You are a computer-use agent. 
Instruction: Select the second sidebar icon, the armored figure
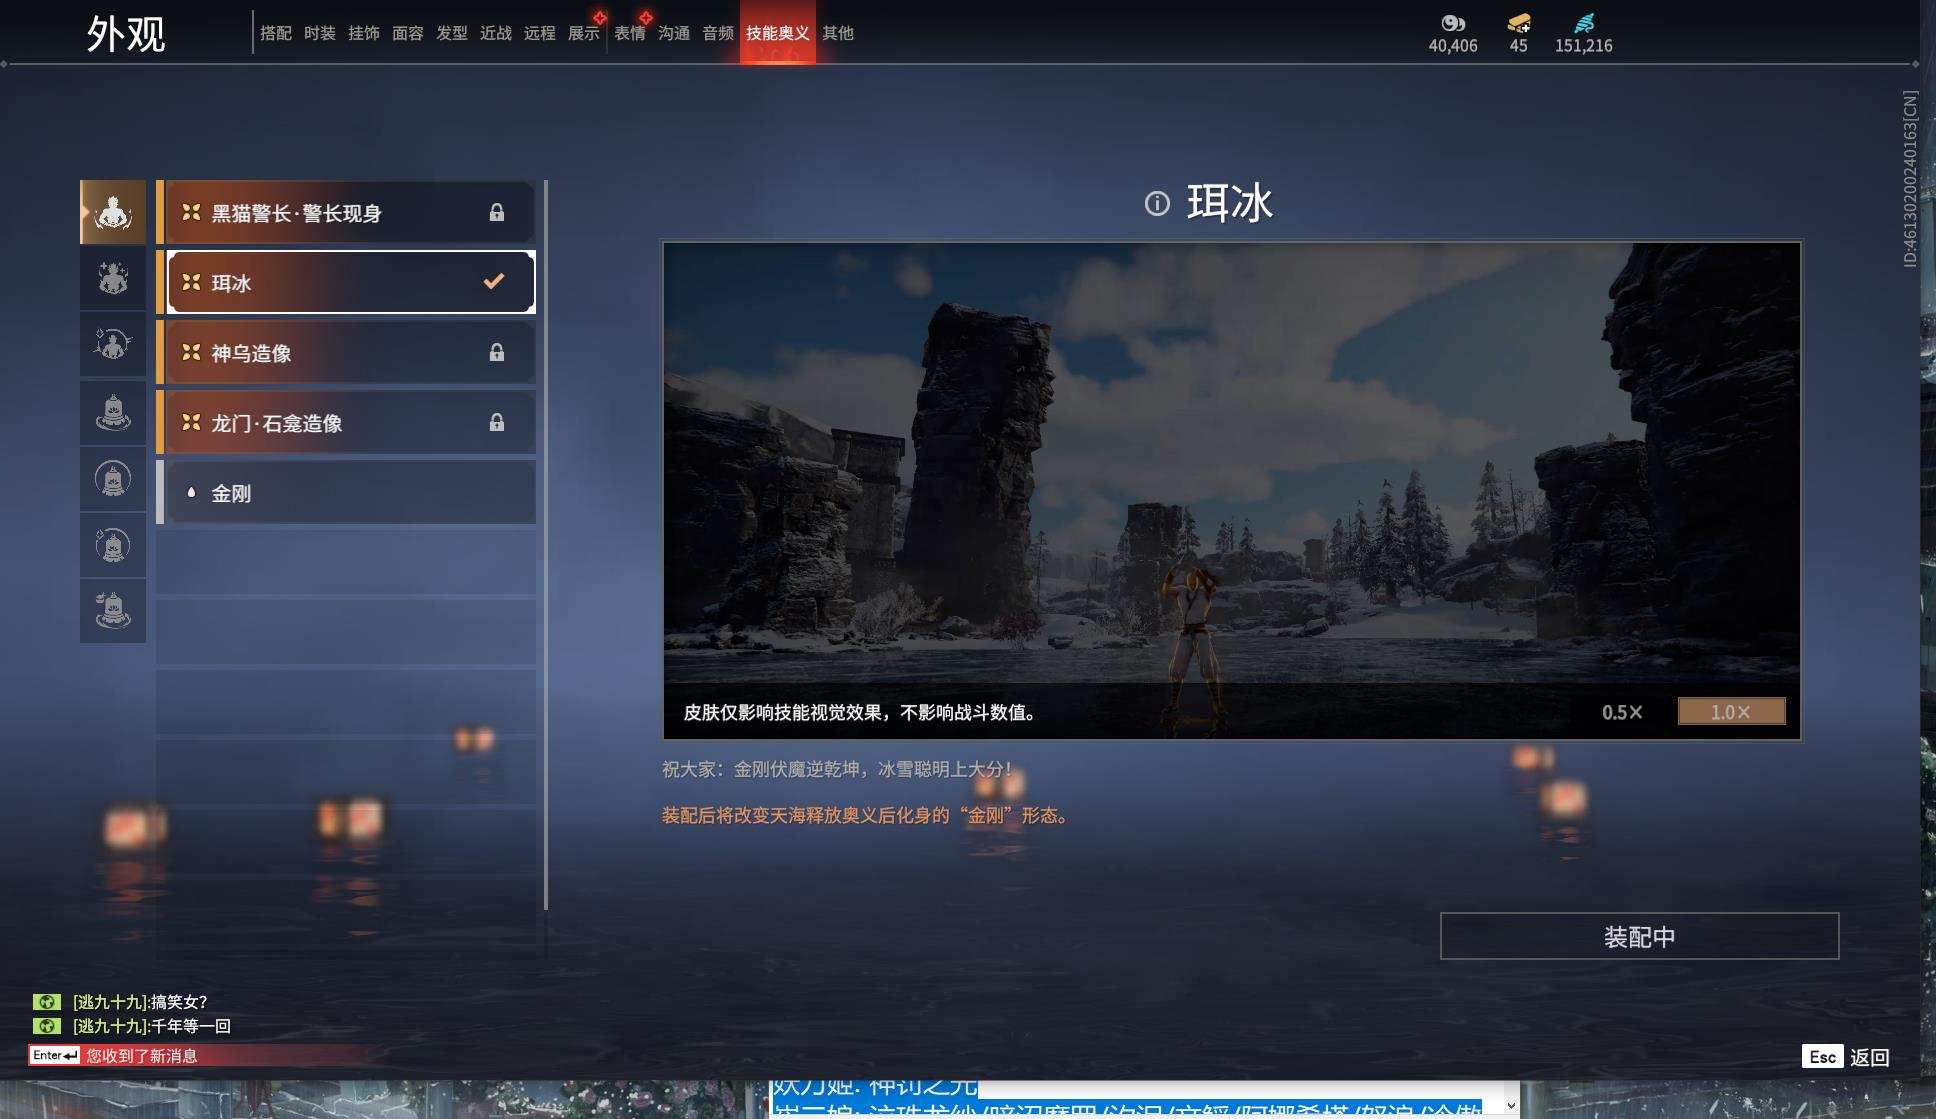pyautogui.click(x=113, y=278)
